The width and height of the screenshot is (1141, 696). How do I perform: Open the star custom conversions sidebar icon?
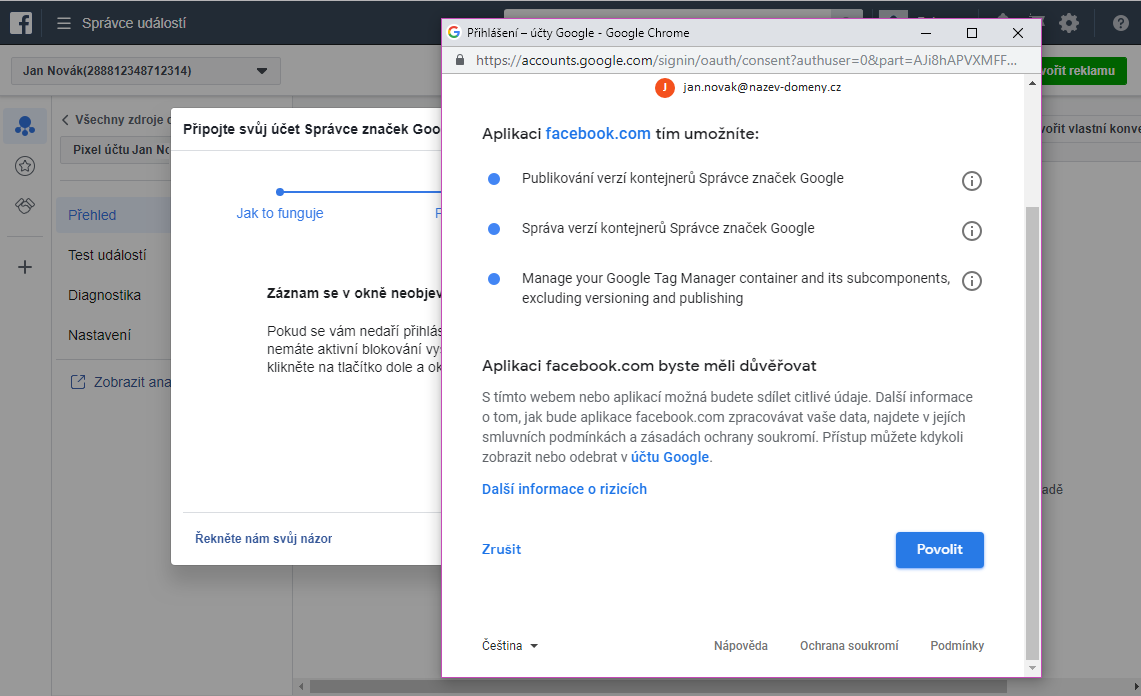click(x=25, y=166)
